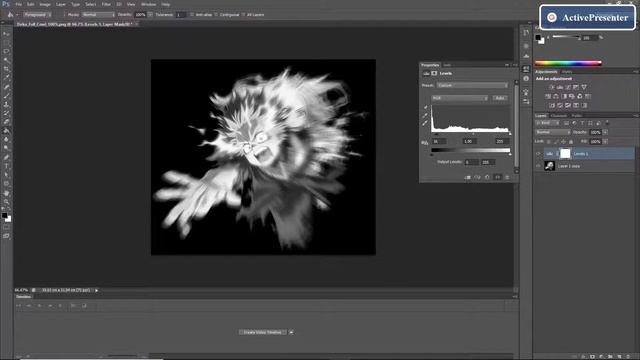
Task: Toggle the Contiguous checkbox
Action: (216, 15)
